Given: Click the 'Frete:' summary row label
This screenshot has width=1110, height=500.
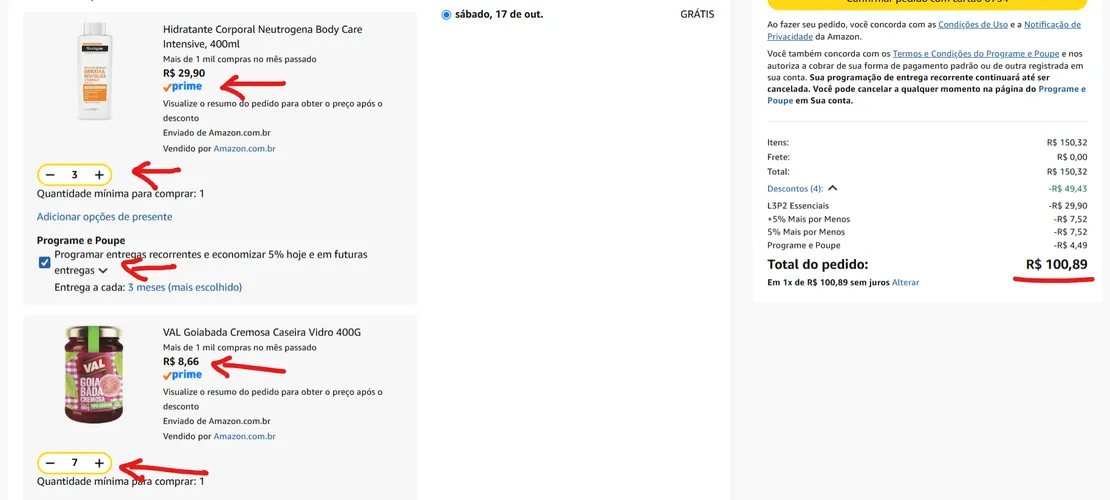Looking at the screenshot, I should pos(778,157).
